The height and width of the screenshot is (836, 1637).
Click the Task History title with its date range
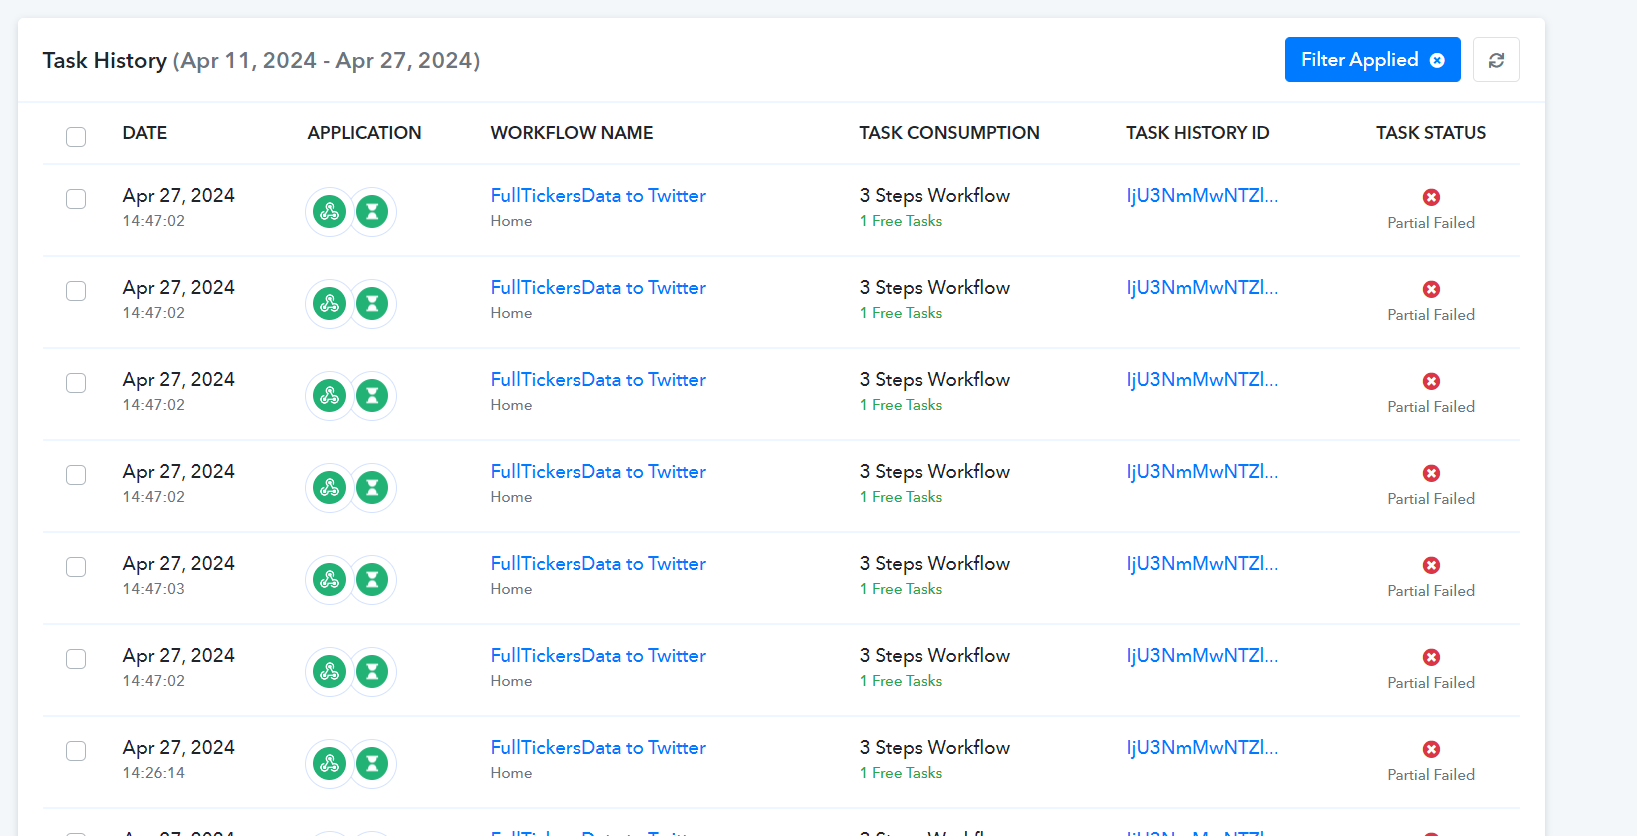point(261,61)
